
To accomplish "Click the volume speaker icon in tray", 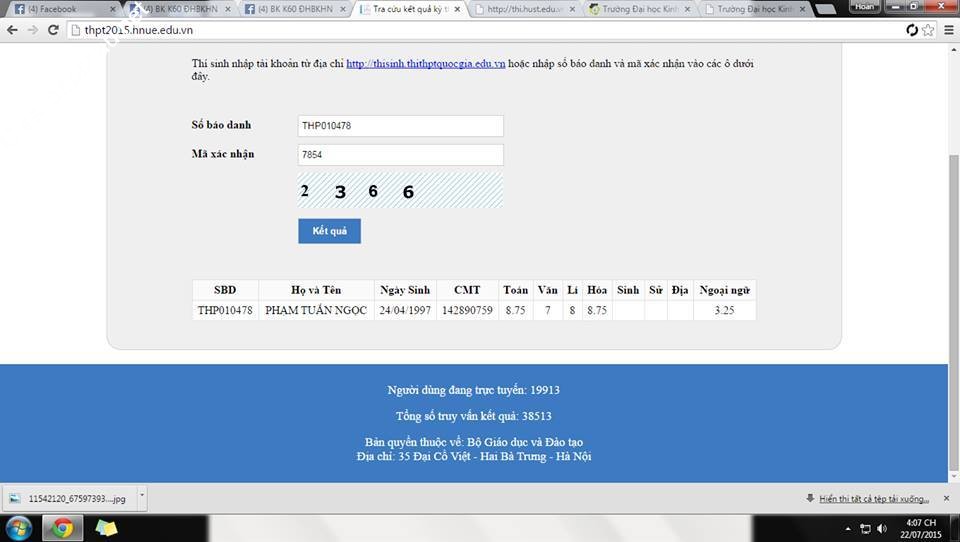I will [882, 528].
